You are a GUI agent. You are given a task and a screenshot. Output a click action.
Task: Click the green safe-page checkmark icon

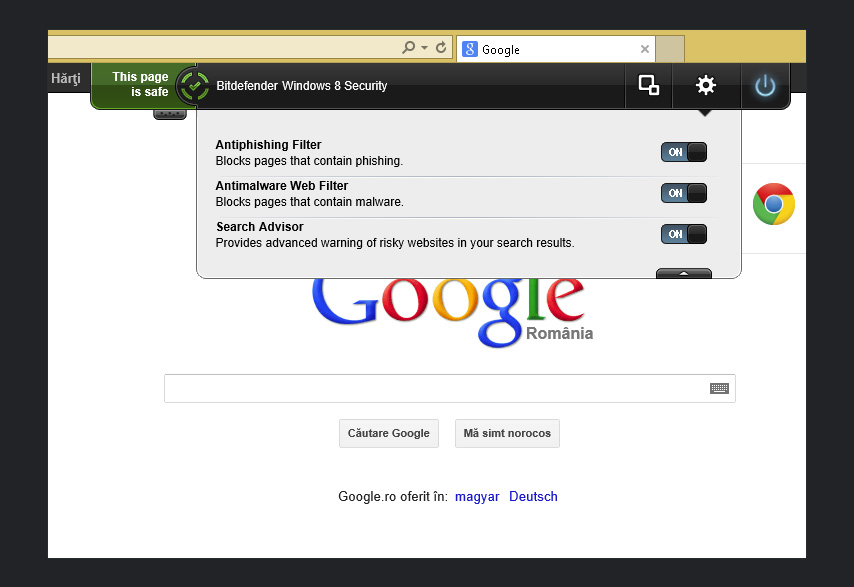click(x=194, y=85)
